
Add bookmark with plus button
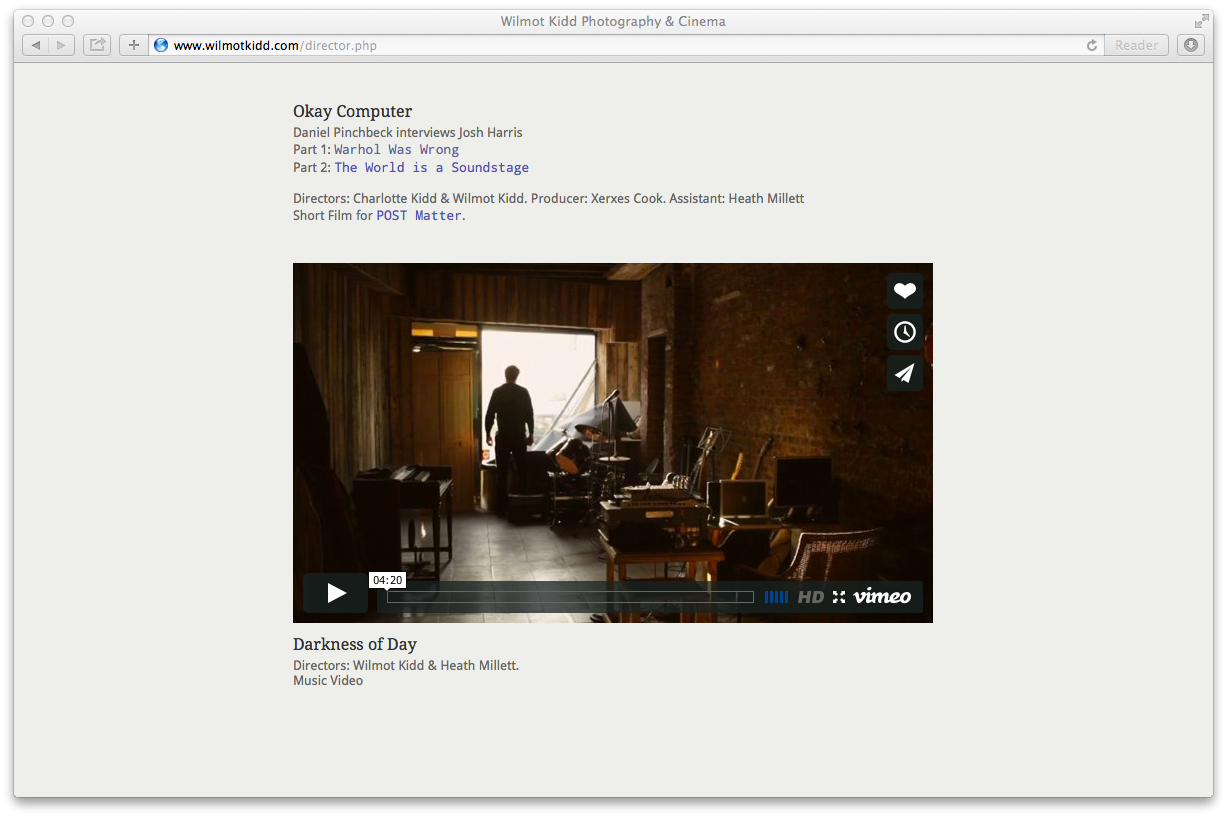point(134,45)
